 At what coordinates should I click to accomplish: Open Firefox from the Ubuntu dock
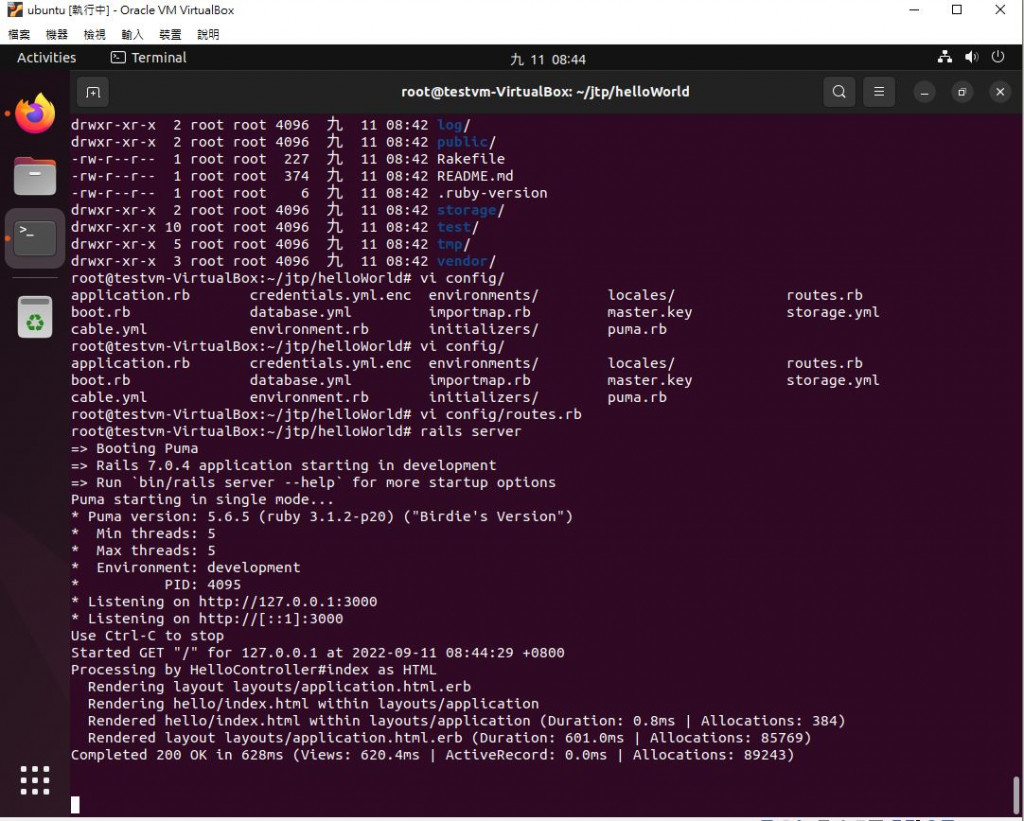[x=35, y=113]
